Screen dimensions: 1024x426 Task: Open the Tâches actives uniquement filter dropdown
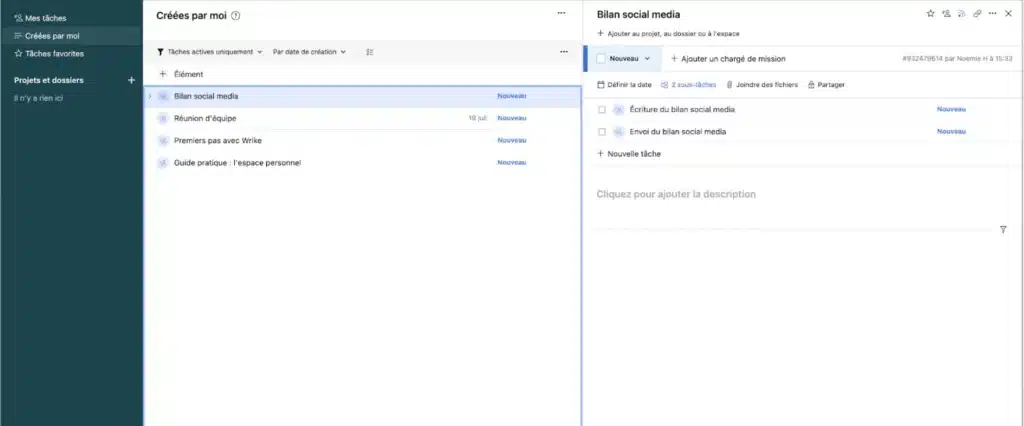coord(210,51)
